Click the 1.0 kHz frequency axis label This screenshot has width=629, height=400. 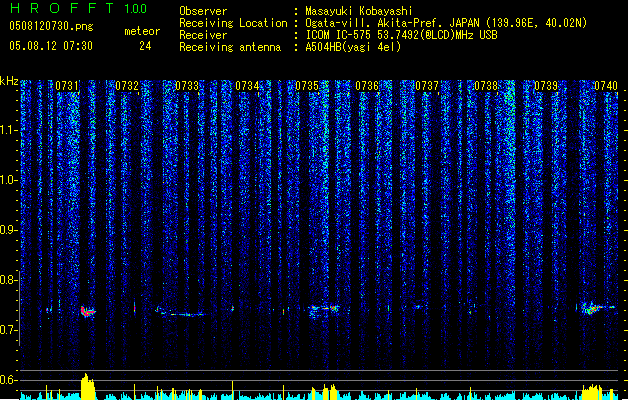[8, 180]
